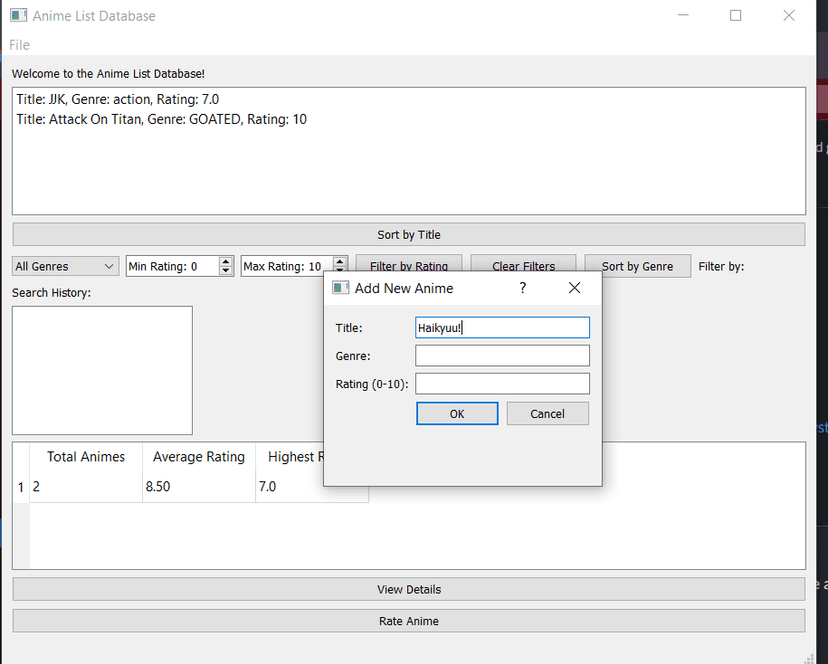Click the Title field containing Haikyuu!

(x=502, y=328)
